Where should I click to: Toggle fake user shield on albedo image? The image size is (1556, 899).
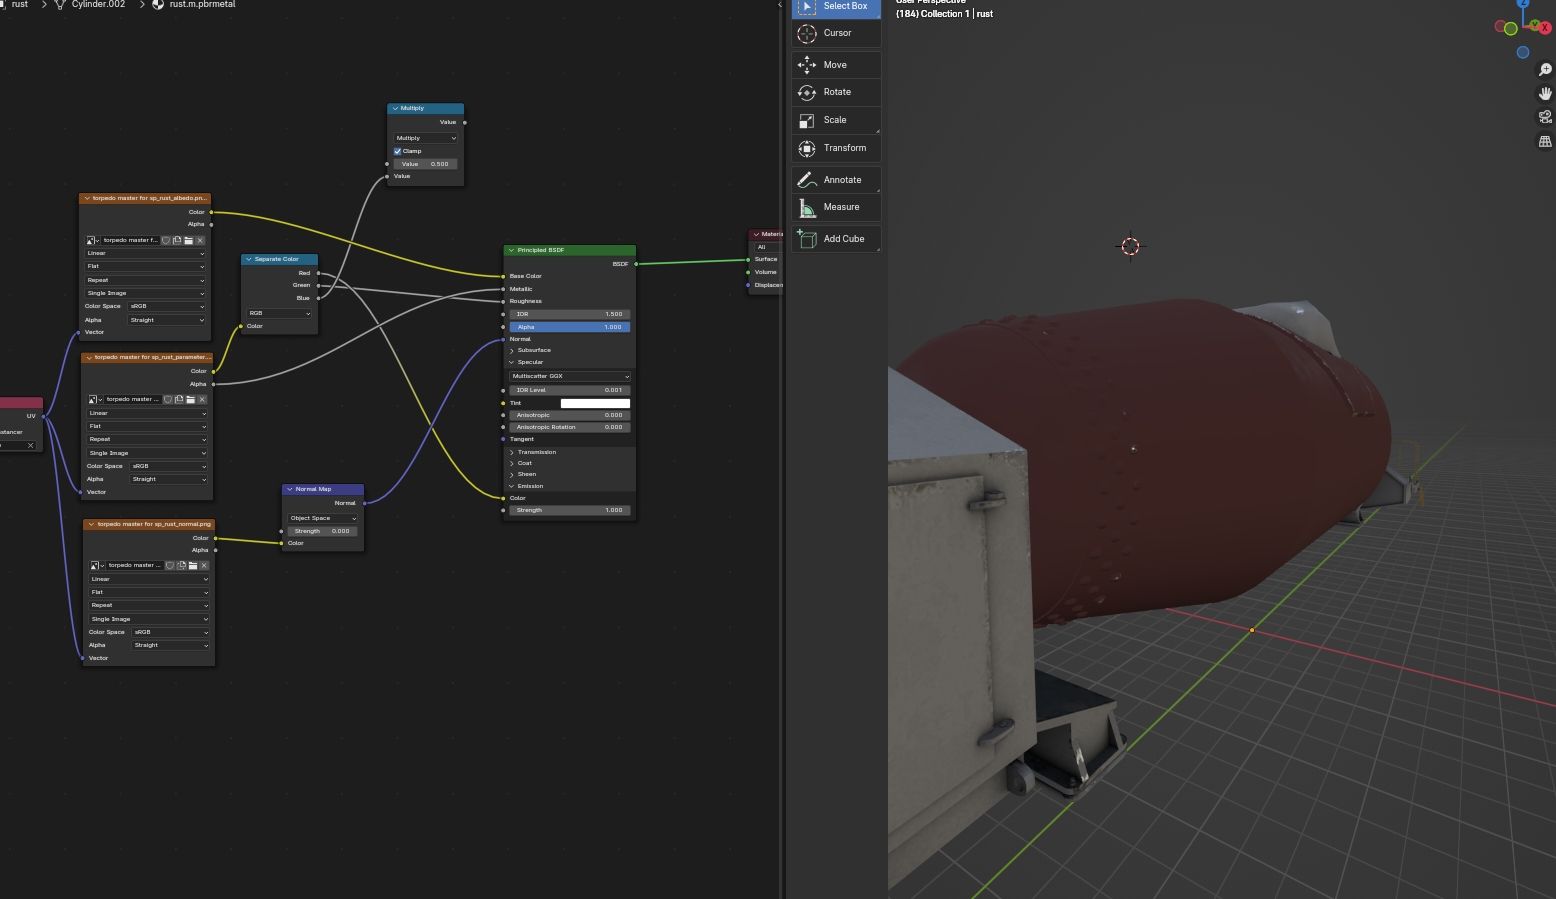166,240
